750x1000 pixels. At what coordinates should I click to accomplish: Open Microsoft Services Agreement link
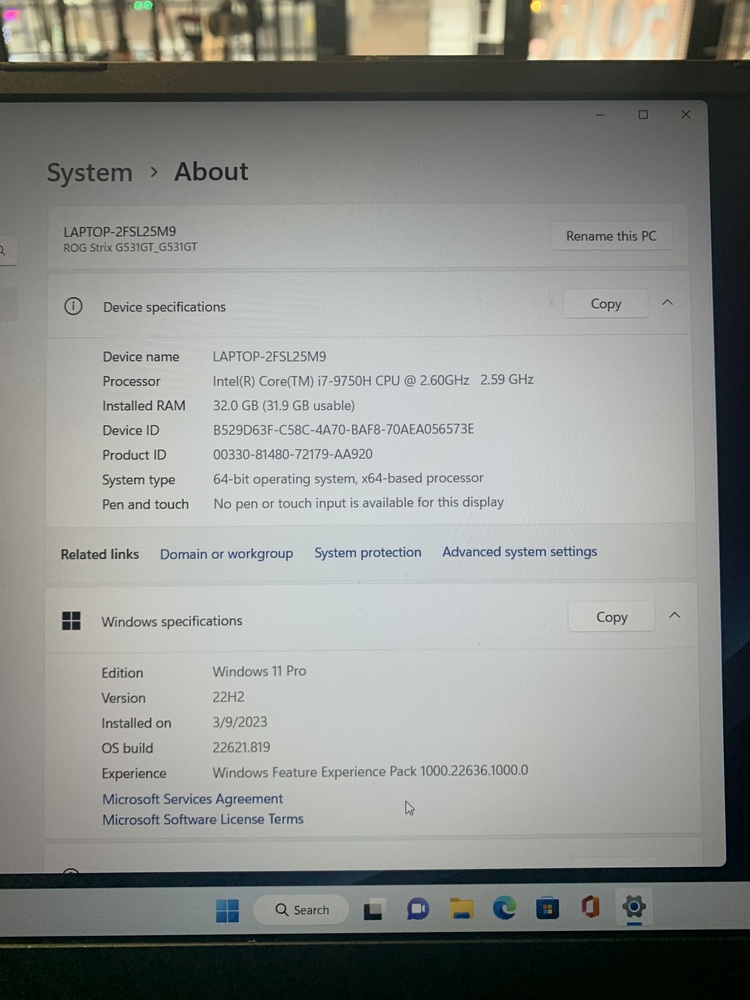pyautogui.click(x=193, y=798)
